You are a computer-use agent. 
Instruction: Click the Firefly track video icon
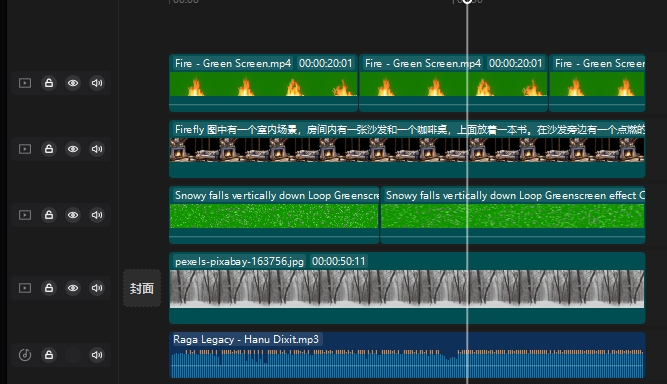(x=25, y=149)
